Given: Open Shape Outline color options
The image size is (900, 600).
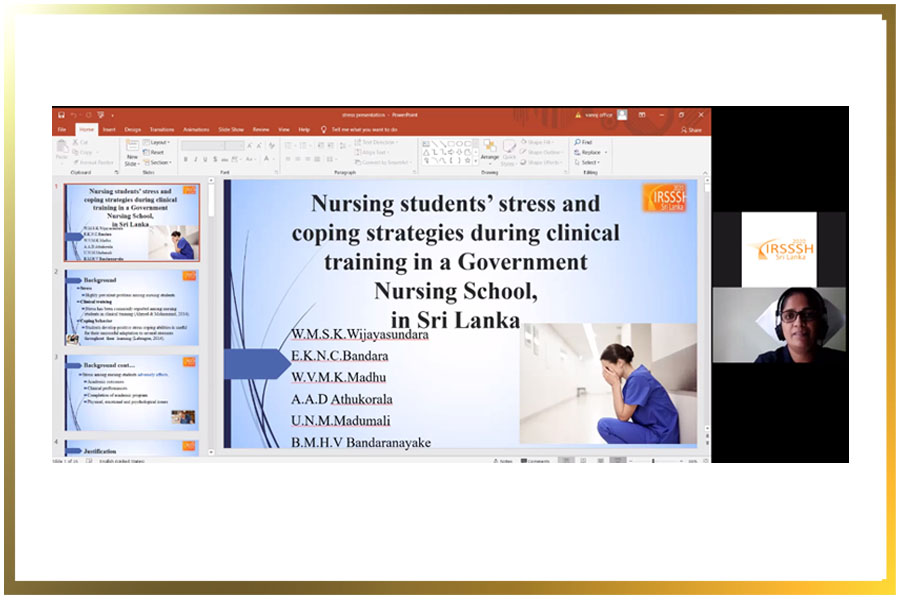Looking at the screenshot, I should [x=541, y=152].
